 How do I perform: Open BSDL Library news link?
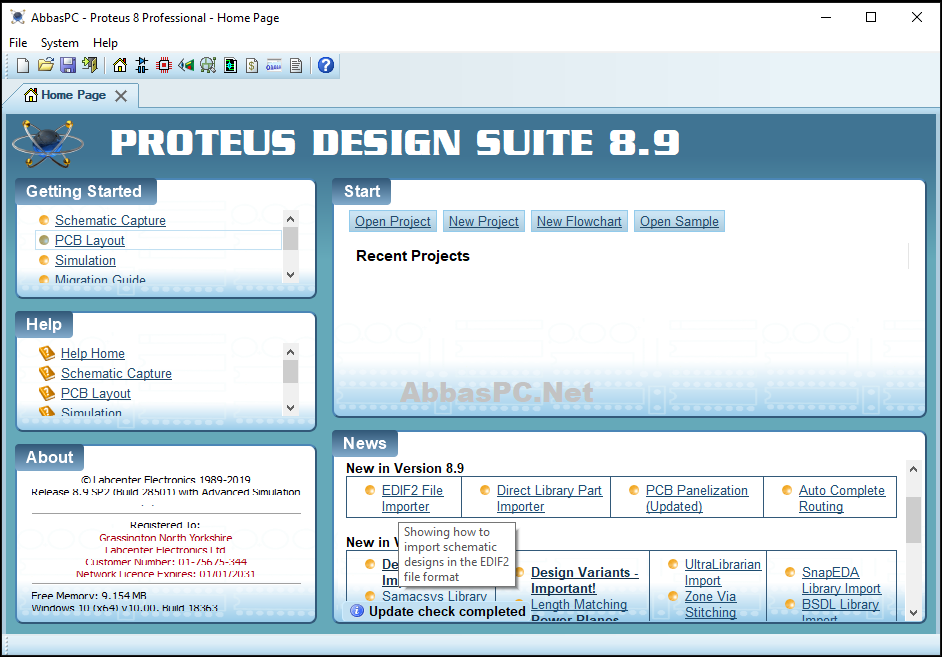click(840, 604)
